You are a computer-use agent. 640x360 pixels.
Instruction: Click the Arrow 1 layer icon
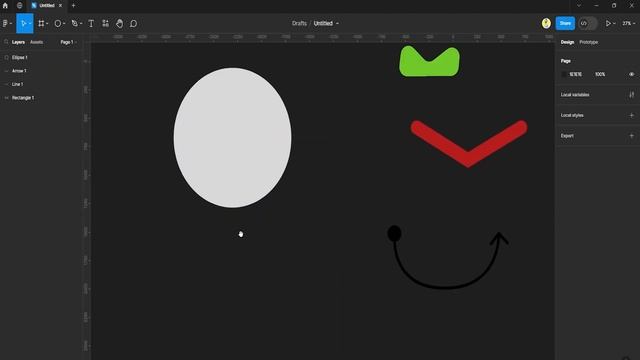pos(7,71)
